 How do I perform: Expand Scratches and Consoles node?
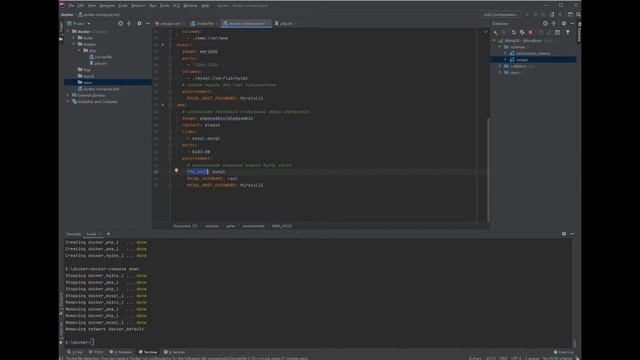(68, 101)
